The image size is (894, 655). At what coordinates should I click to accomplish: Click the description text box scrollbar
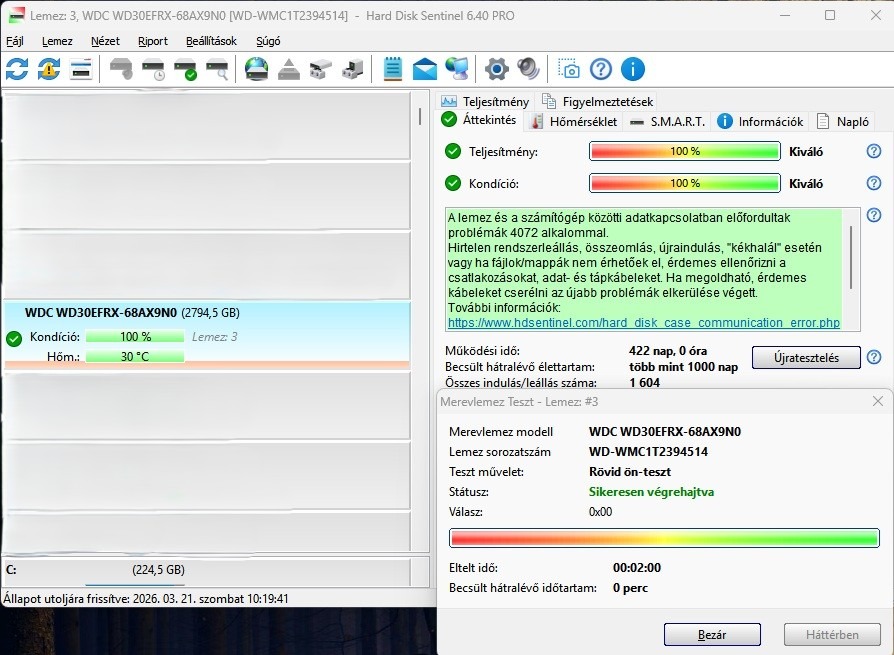coord(851,257)
